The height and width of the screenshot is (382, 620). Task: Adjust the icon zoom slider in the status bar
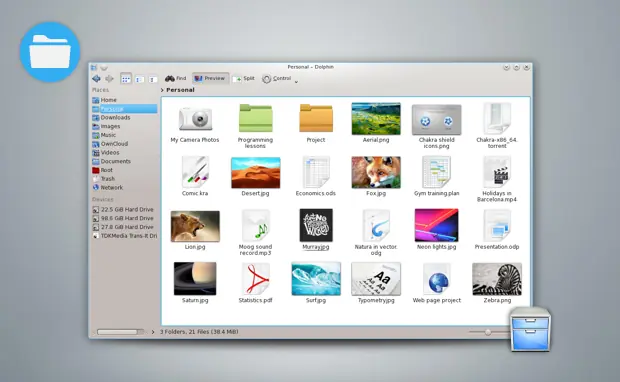coord(488,332)
